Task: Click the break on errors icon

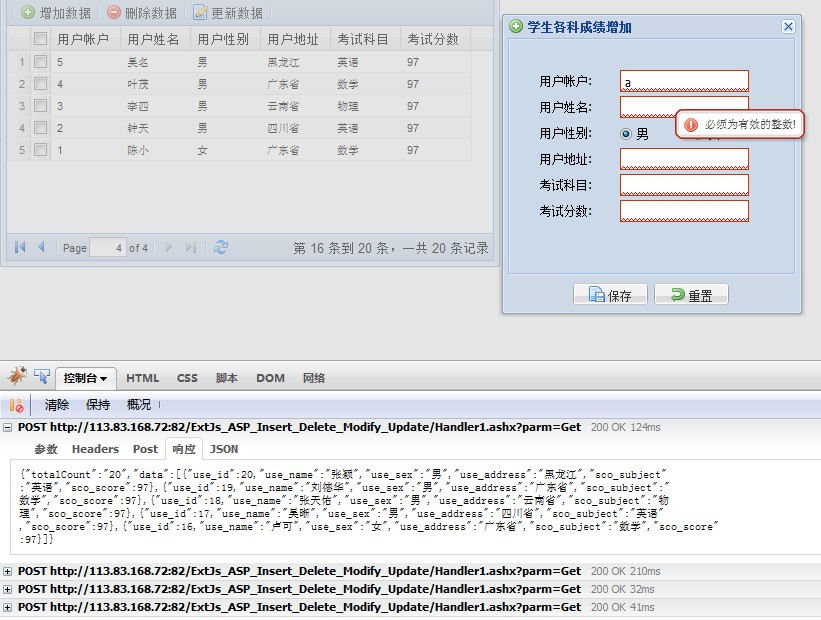Action: pyautogui.click(x=16, y=405)
